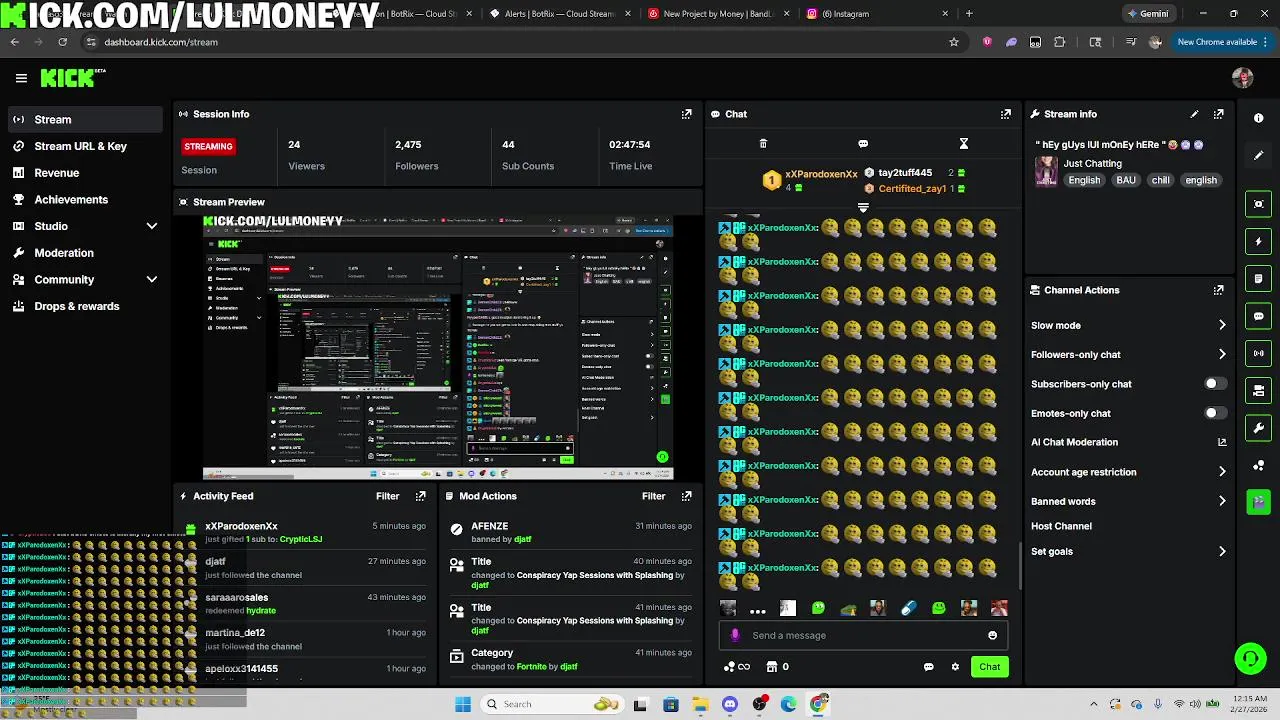Edit Stream info with the pencil icon
This screenshot has height=720, width=1280.
tap(1194, 114)
